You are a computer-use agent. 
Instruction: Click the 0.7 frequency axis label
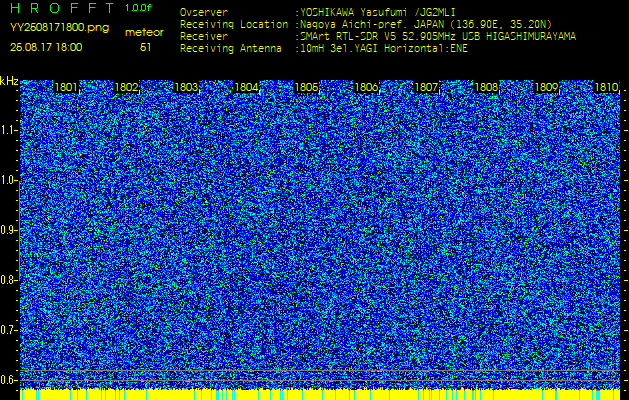click(x=8, y=330)
